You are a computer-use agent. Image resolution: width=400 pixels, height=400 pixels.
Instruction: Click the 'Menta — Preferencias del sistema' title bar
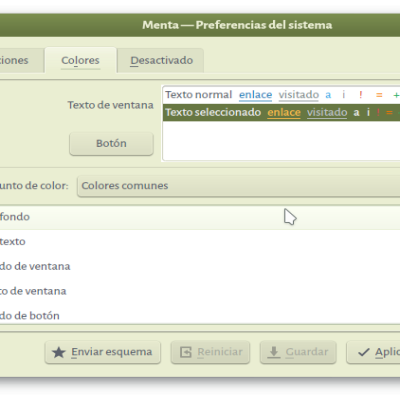(200, 25)
